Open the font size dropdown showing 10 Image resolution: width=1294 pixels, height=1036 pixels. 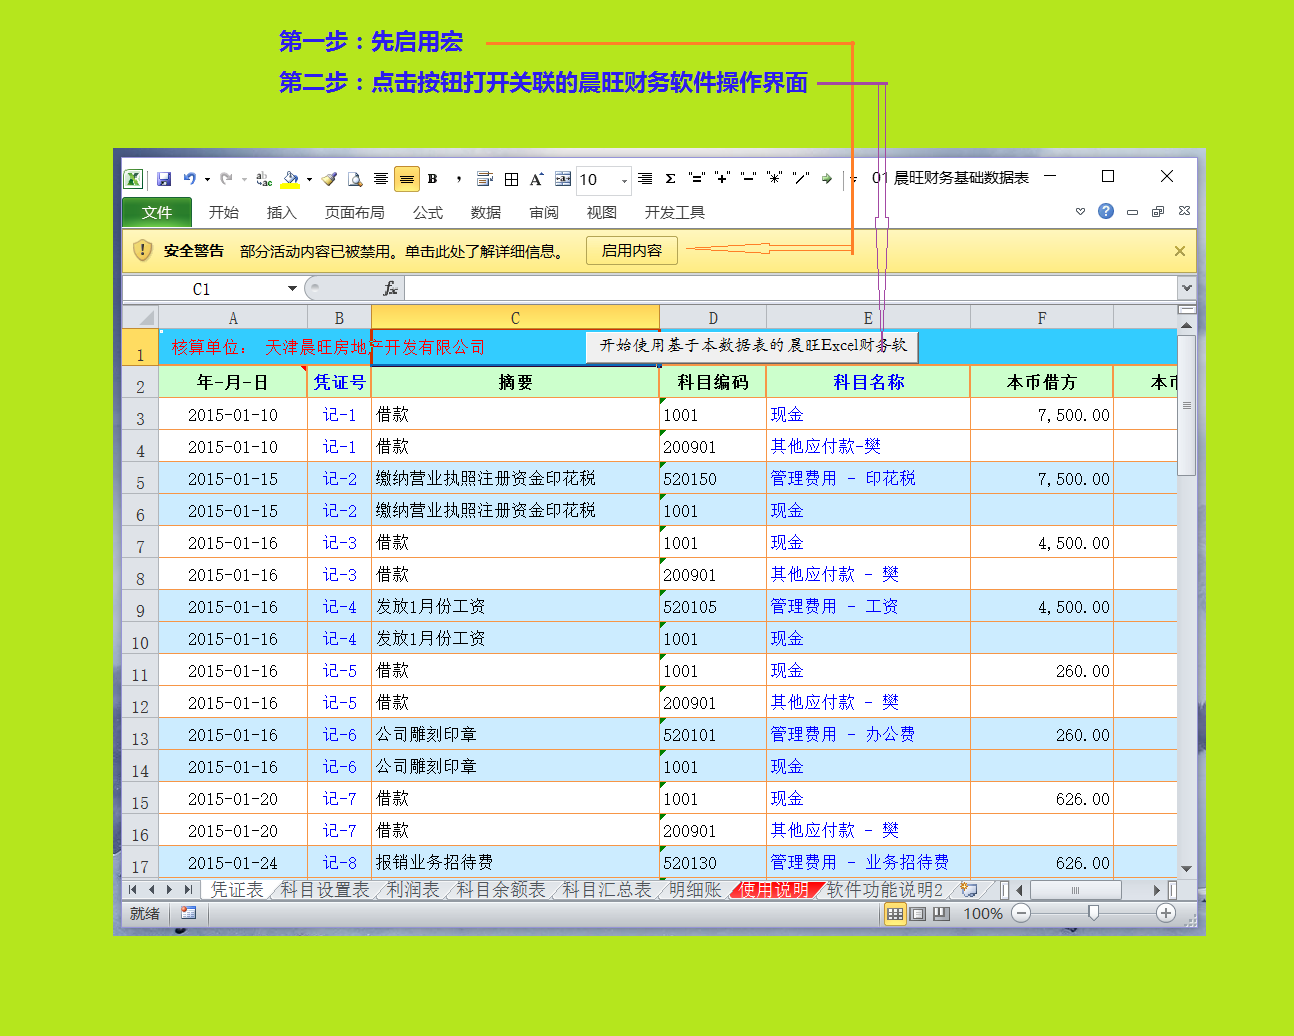coord(624,180)
